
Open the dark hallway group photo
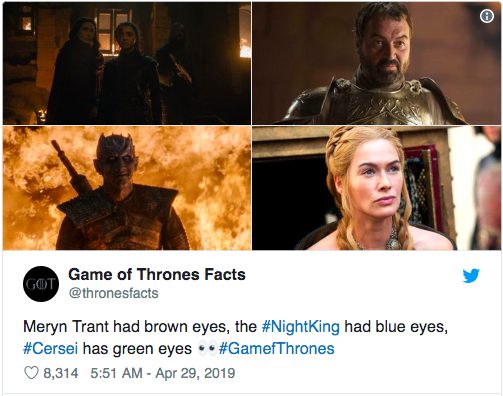[127, 63]
